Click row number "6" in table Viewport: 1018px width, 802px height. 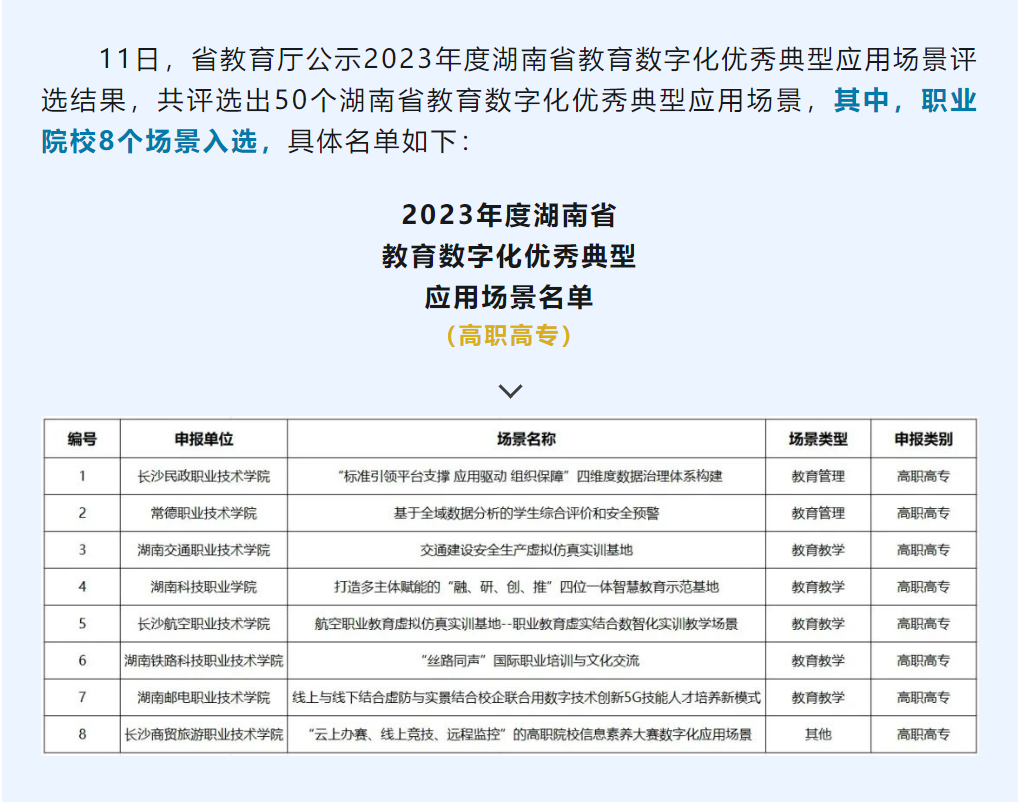(x=82, y=660)
